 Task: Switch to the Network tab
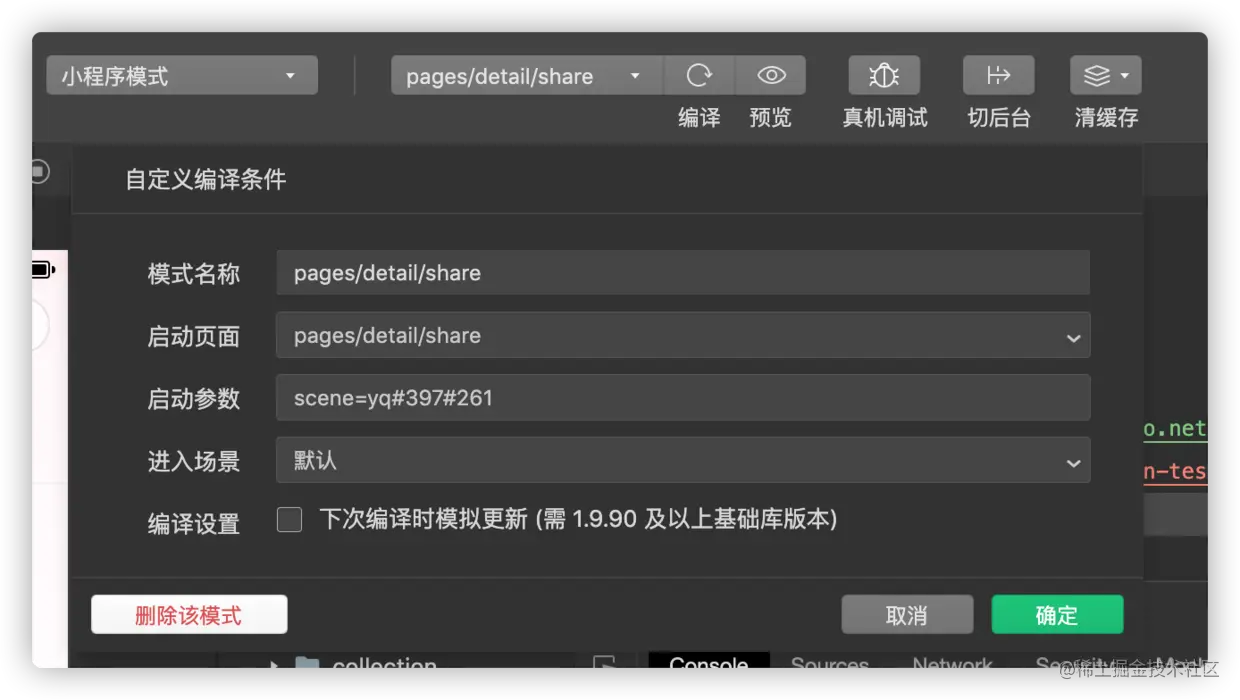953,662
